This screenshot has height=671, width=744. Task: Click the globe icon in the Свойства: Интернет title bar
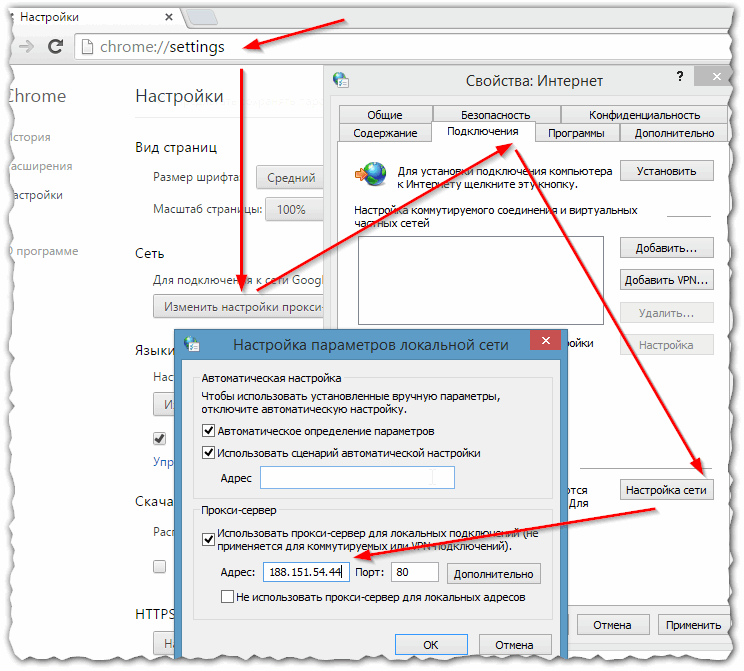[x=341, y=80]
